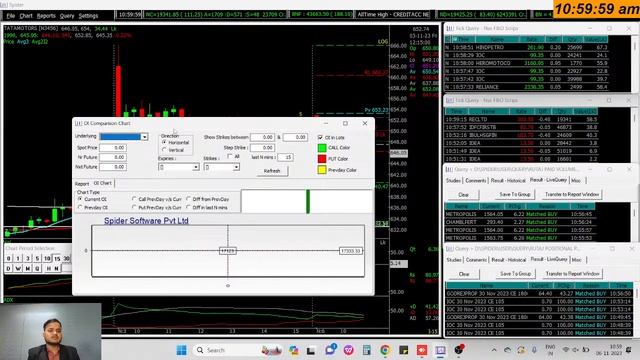The image size is (640, 360).
Task: Open the Wi-Fi network tray icon
Action: [x=566, y=350]
